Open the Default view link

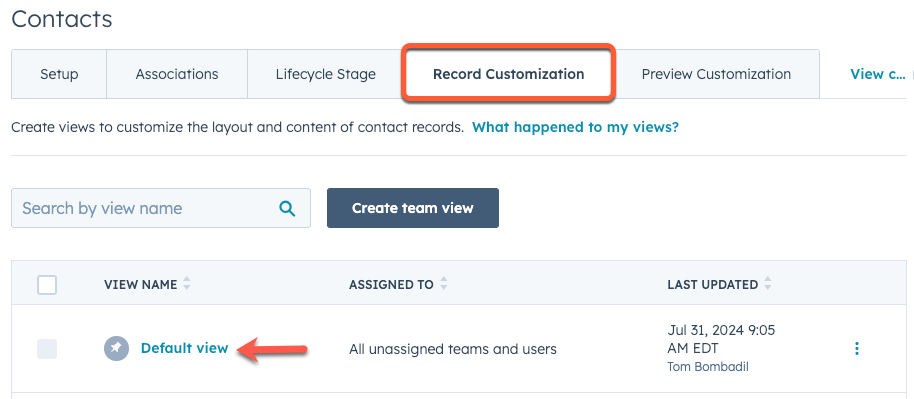pos(184,348)
